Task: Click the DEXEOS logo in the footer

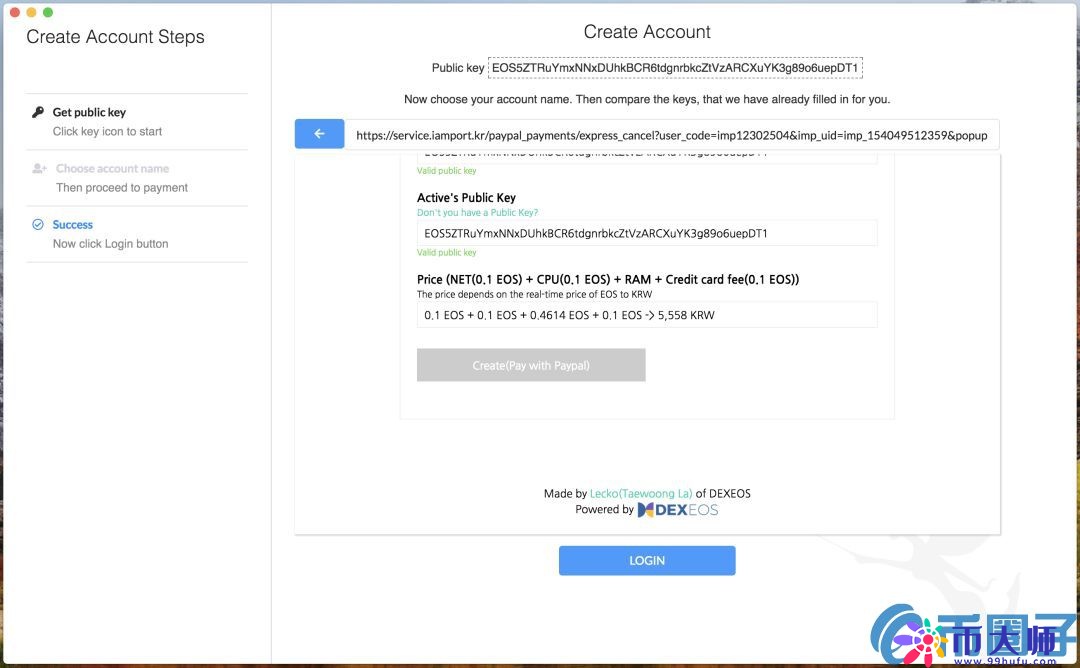Action: (678, 510)
